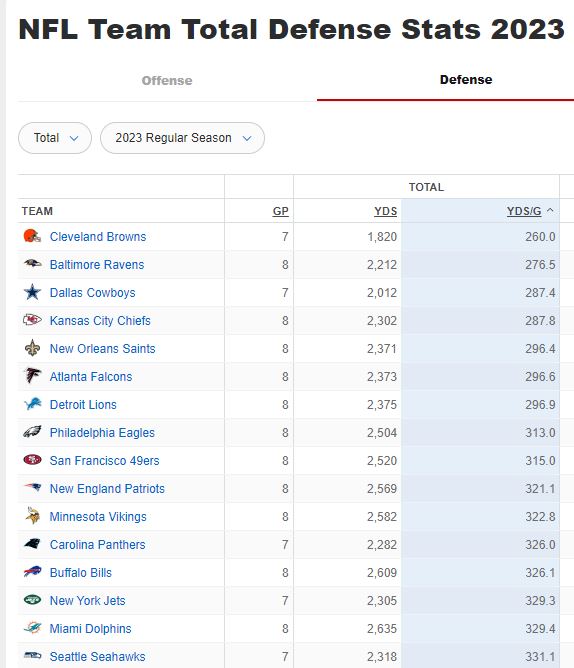Image resolution: width=574 pixels, height=668 pixels.
Task: Open the Seattle Seahawks team link
Action: (x=98, y=656)
